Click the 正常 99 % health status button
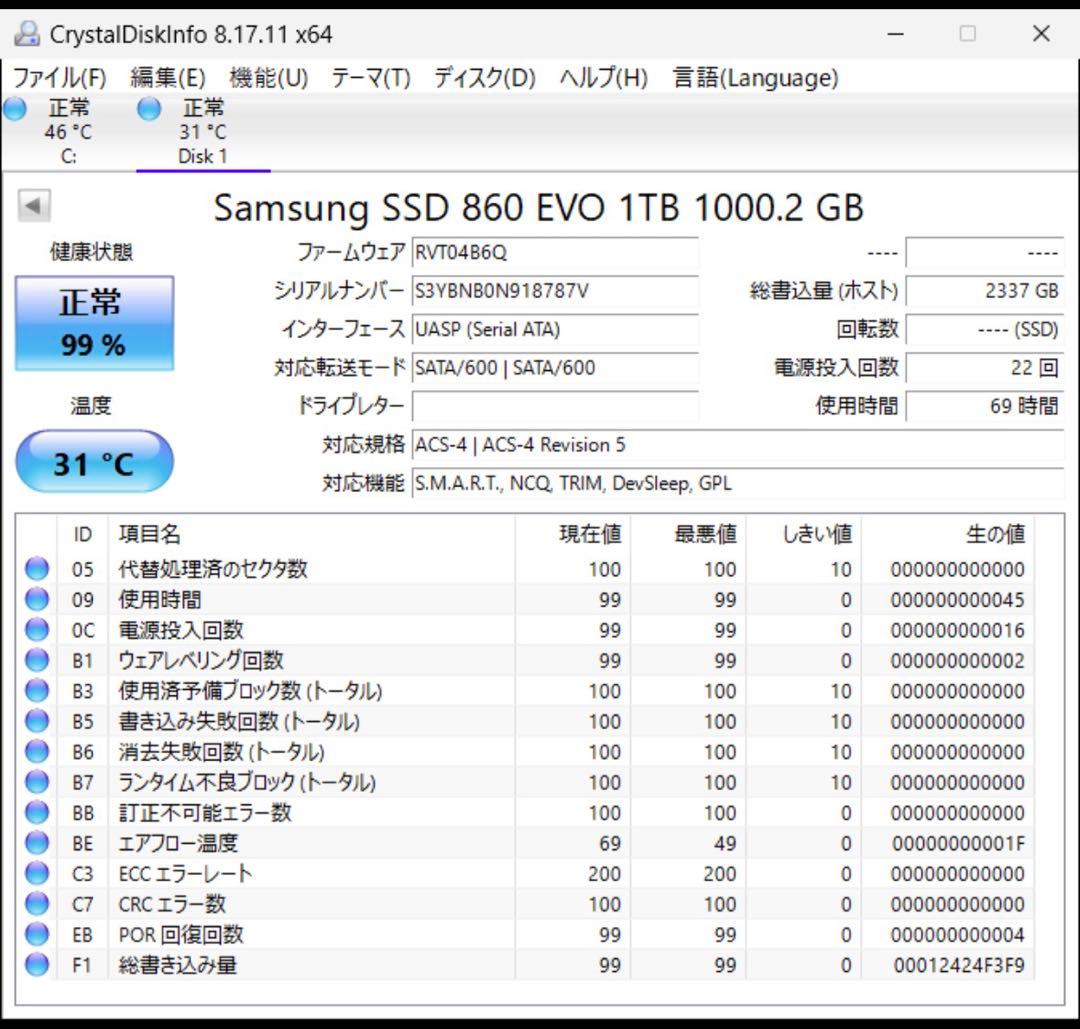This screenshot has width=1080, height=1029. [x=94, y=323]
